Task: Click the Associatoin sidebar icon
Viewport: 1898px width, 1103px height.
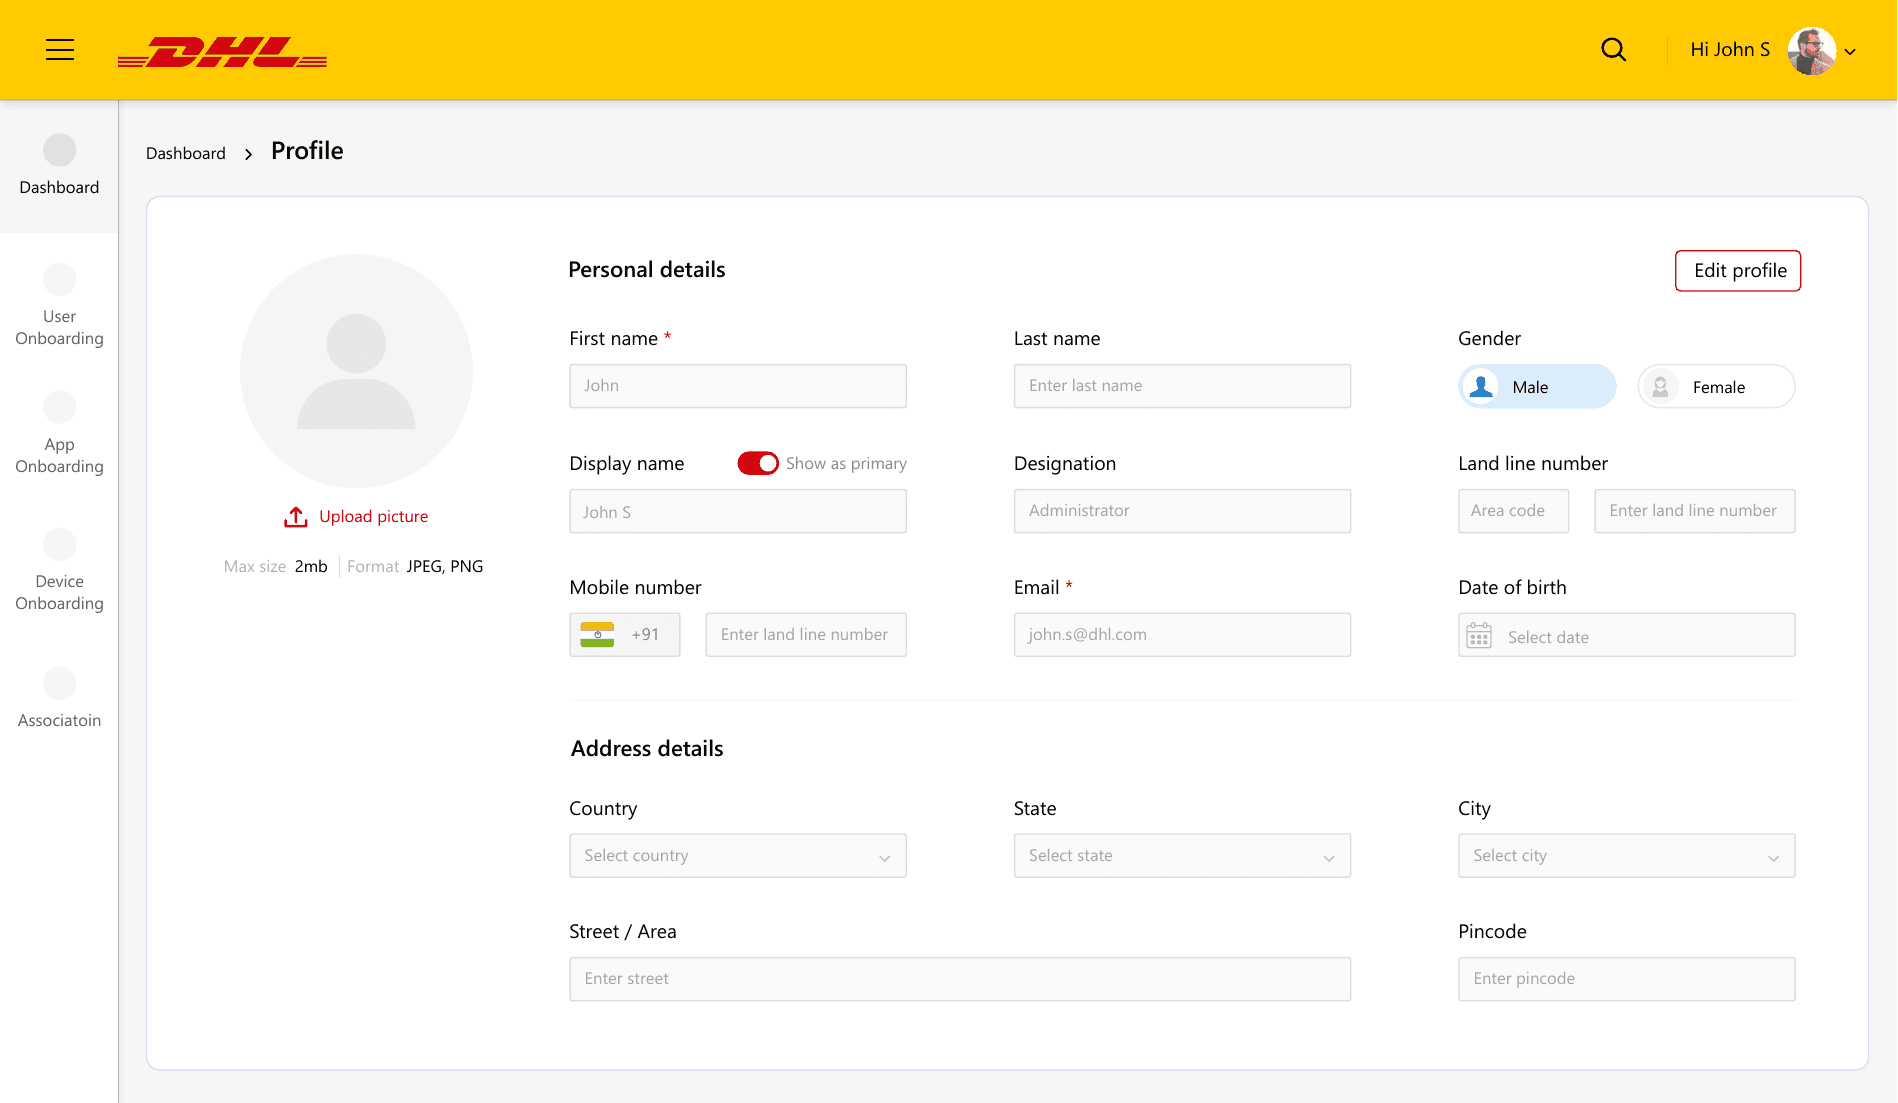Action: (60, 683)
